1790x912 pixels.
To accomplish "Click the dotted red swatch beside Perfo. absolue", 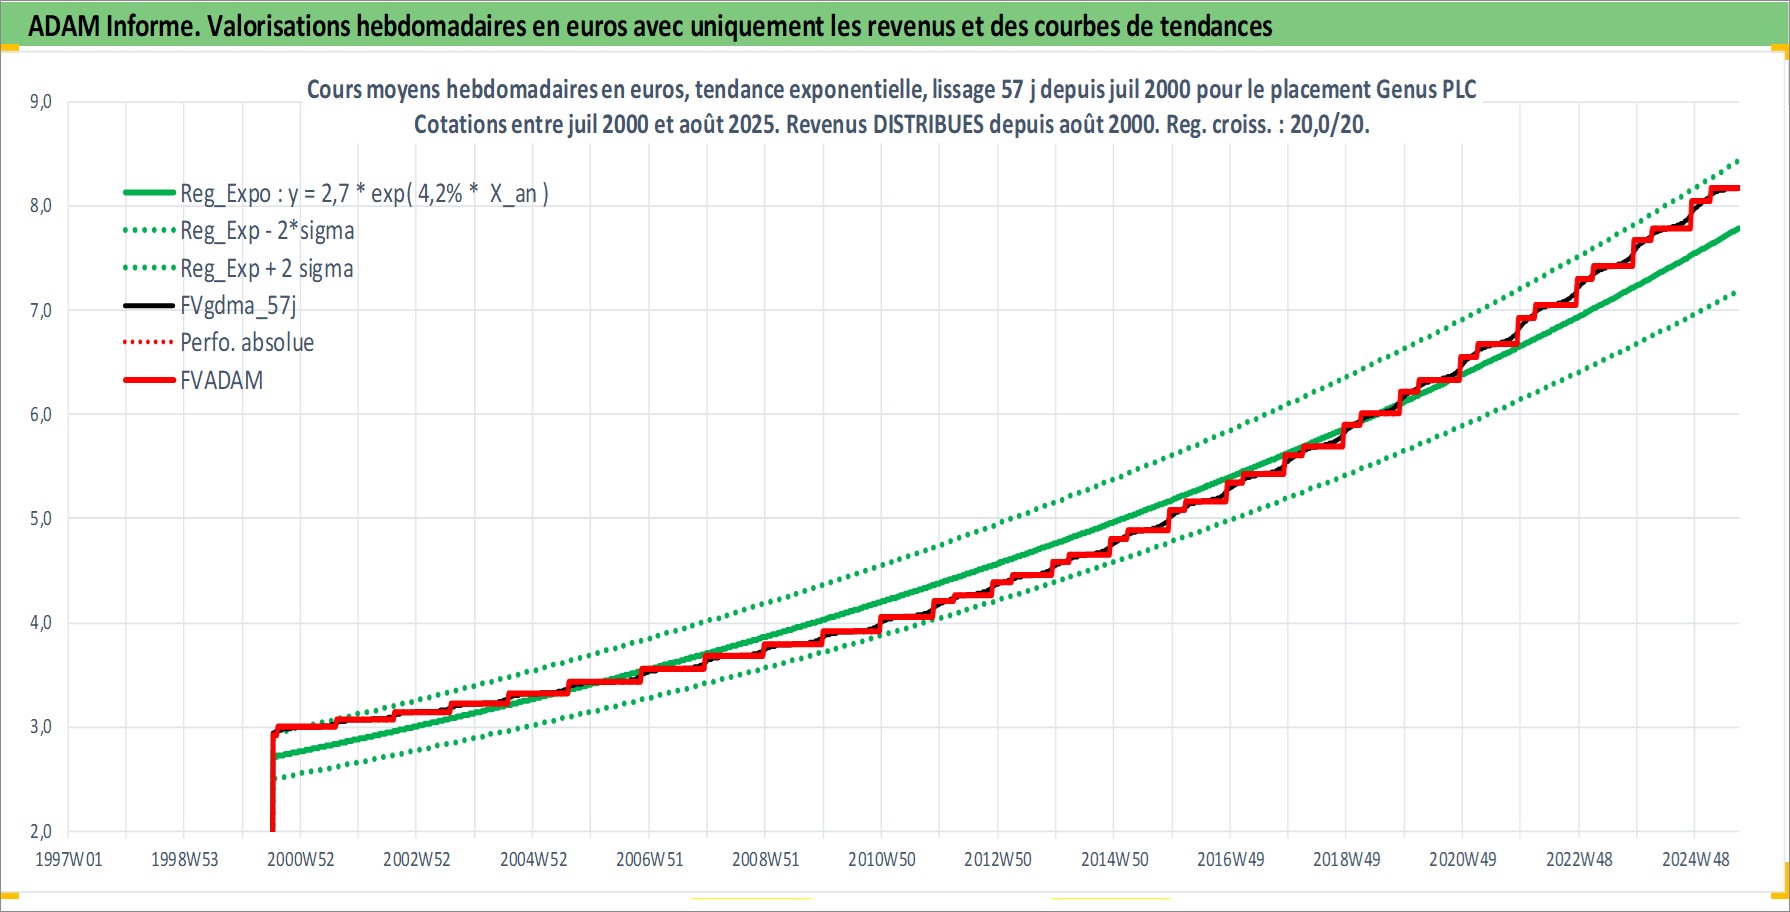I will point(149,343).
